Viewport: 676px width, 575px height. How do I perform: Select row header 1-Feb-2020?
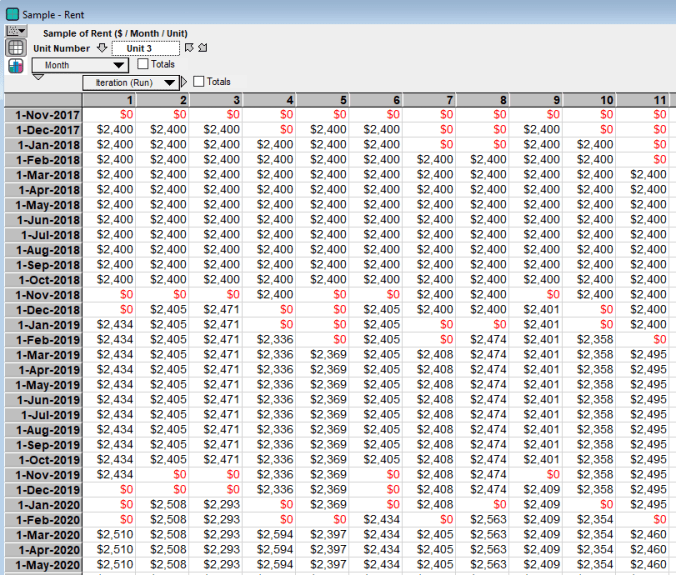tap(43, 520)
